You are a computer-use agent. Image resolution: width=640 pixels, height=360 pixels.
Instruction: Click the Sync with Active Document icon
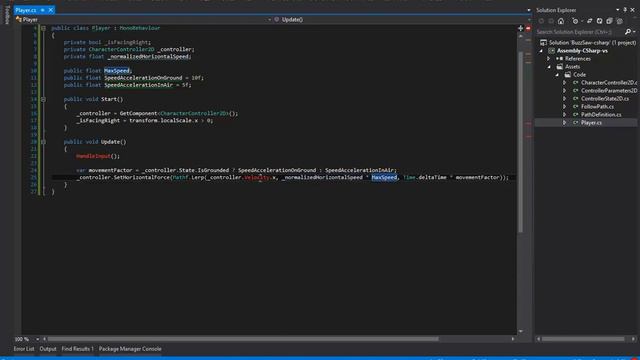tap(589, 21)
